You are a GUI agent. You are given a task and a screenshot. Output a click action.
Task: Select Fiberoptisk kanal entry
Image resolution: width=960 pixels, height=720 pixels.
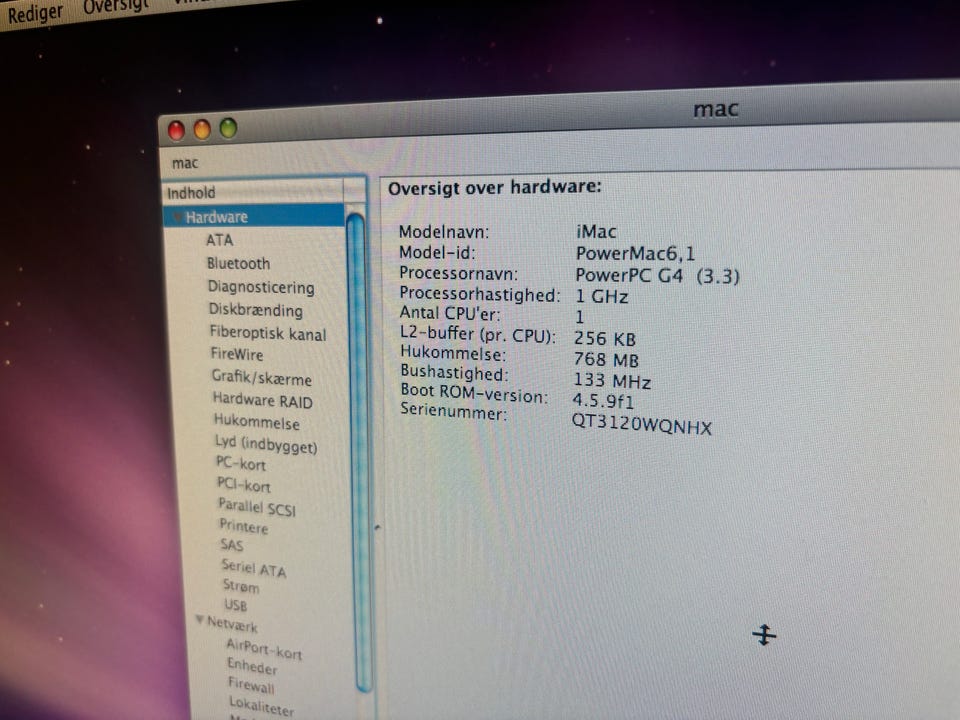268,334
